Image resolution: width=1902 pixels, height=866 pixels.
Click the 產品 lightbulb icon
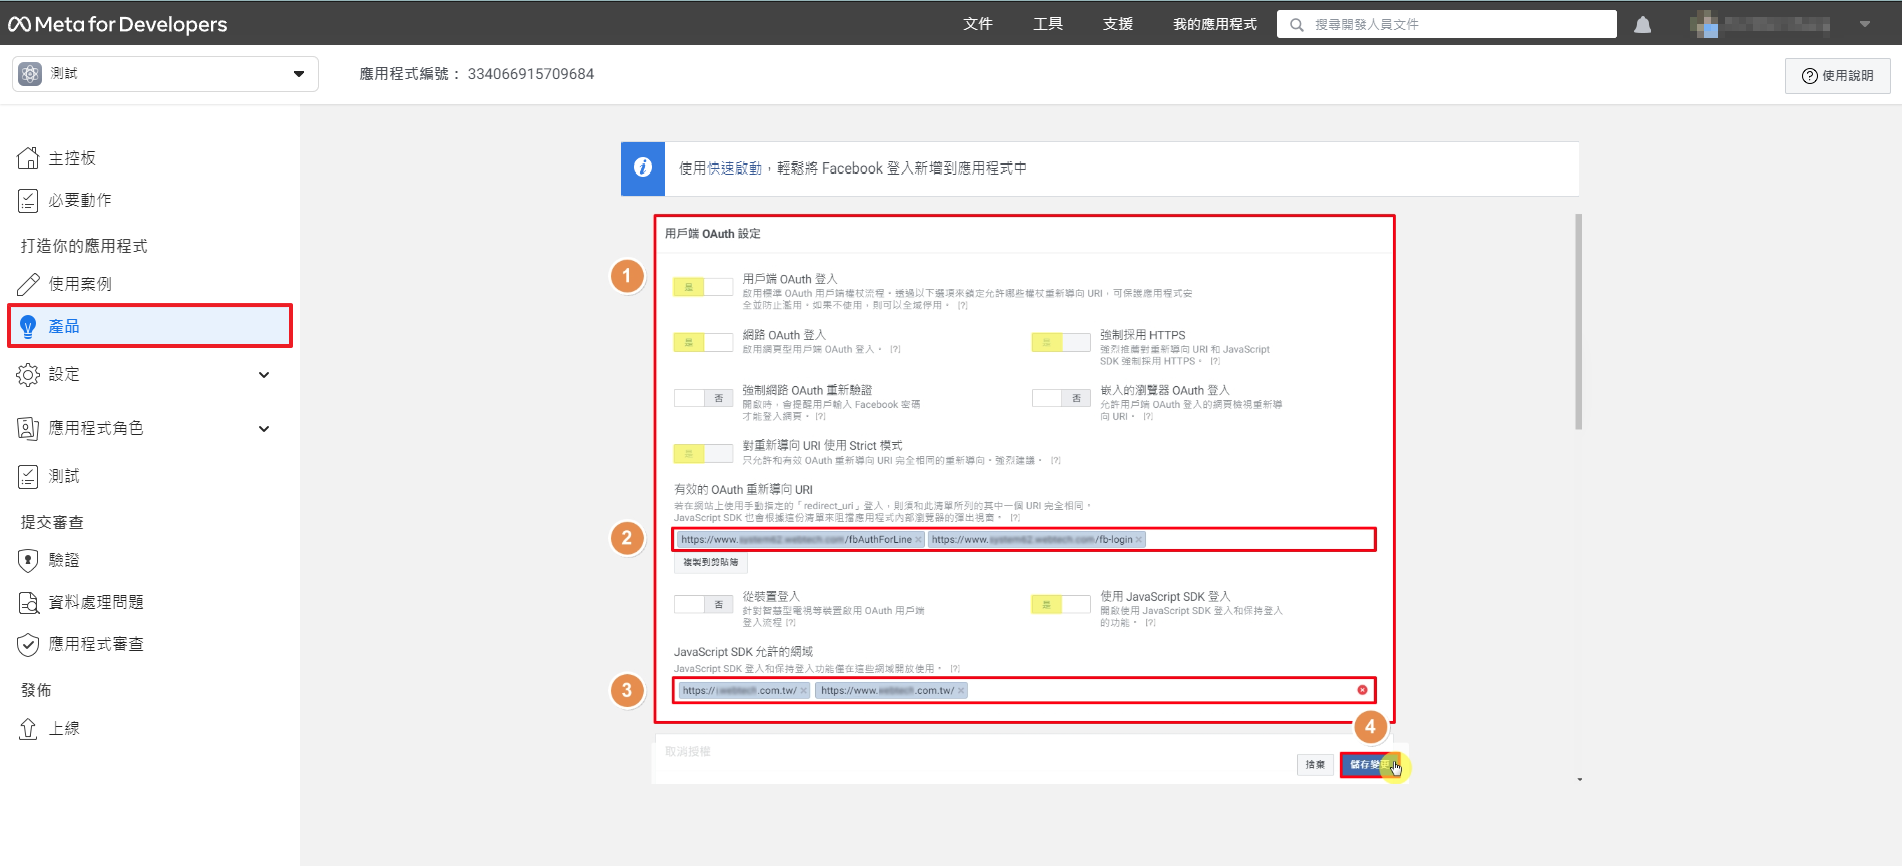pos(28,326)
